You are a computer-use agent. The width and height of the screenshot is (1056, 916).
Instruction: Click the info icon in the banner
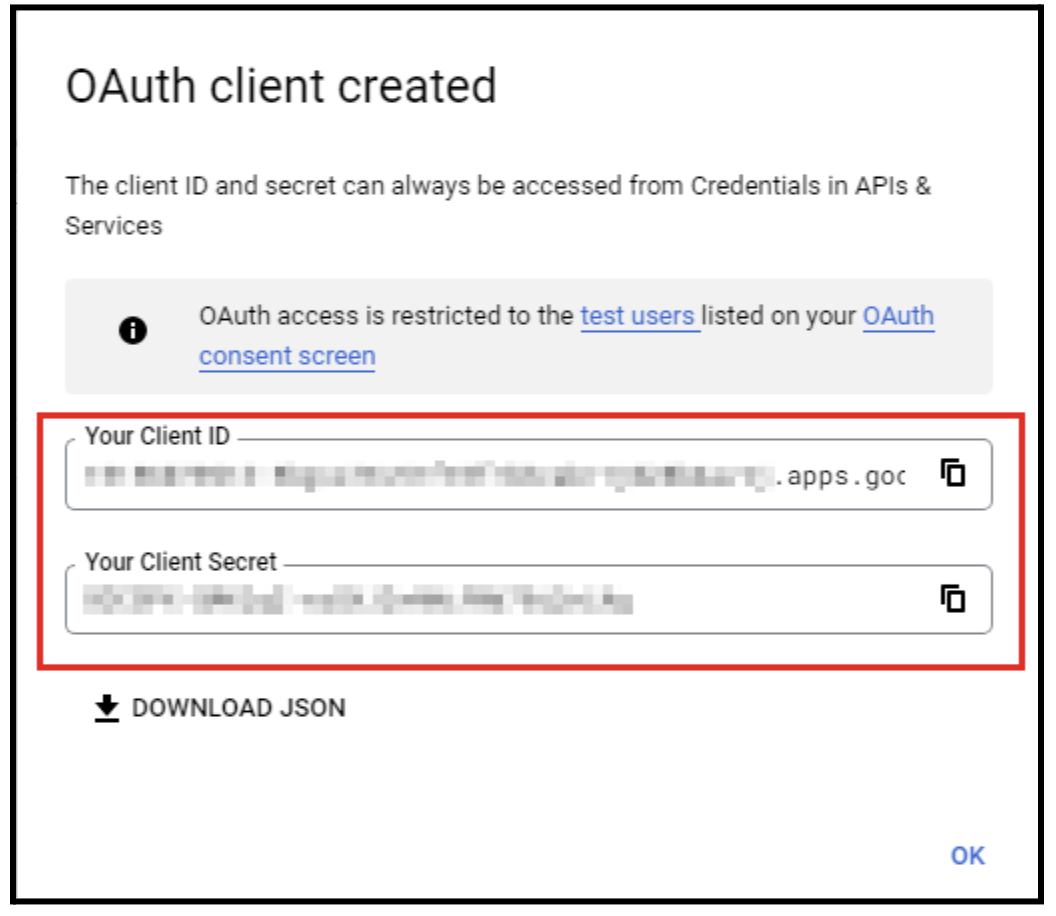(x=133, y=332)
